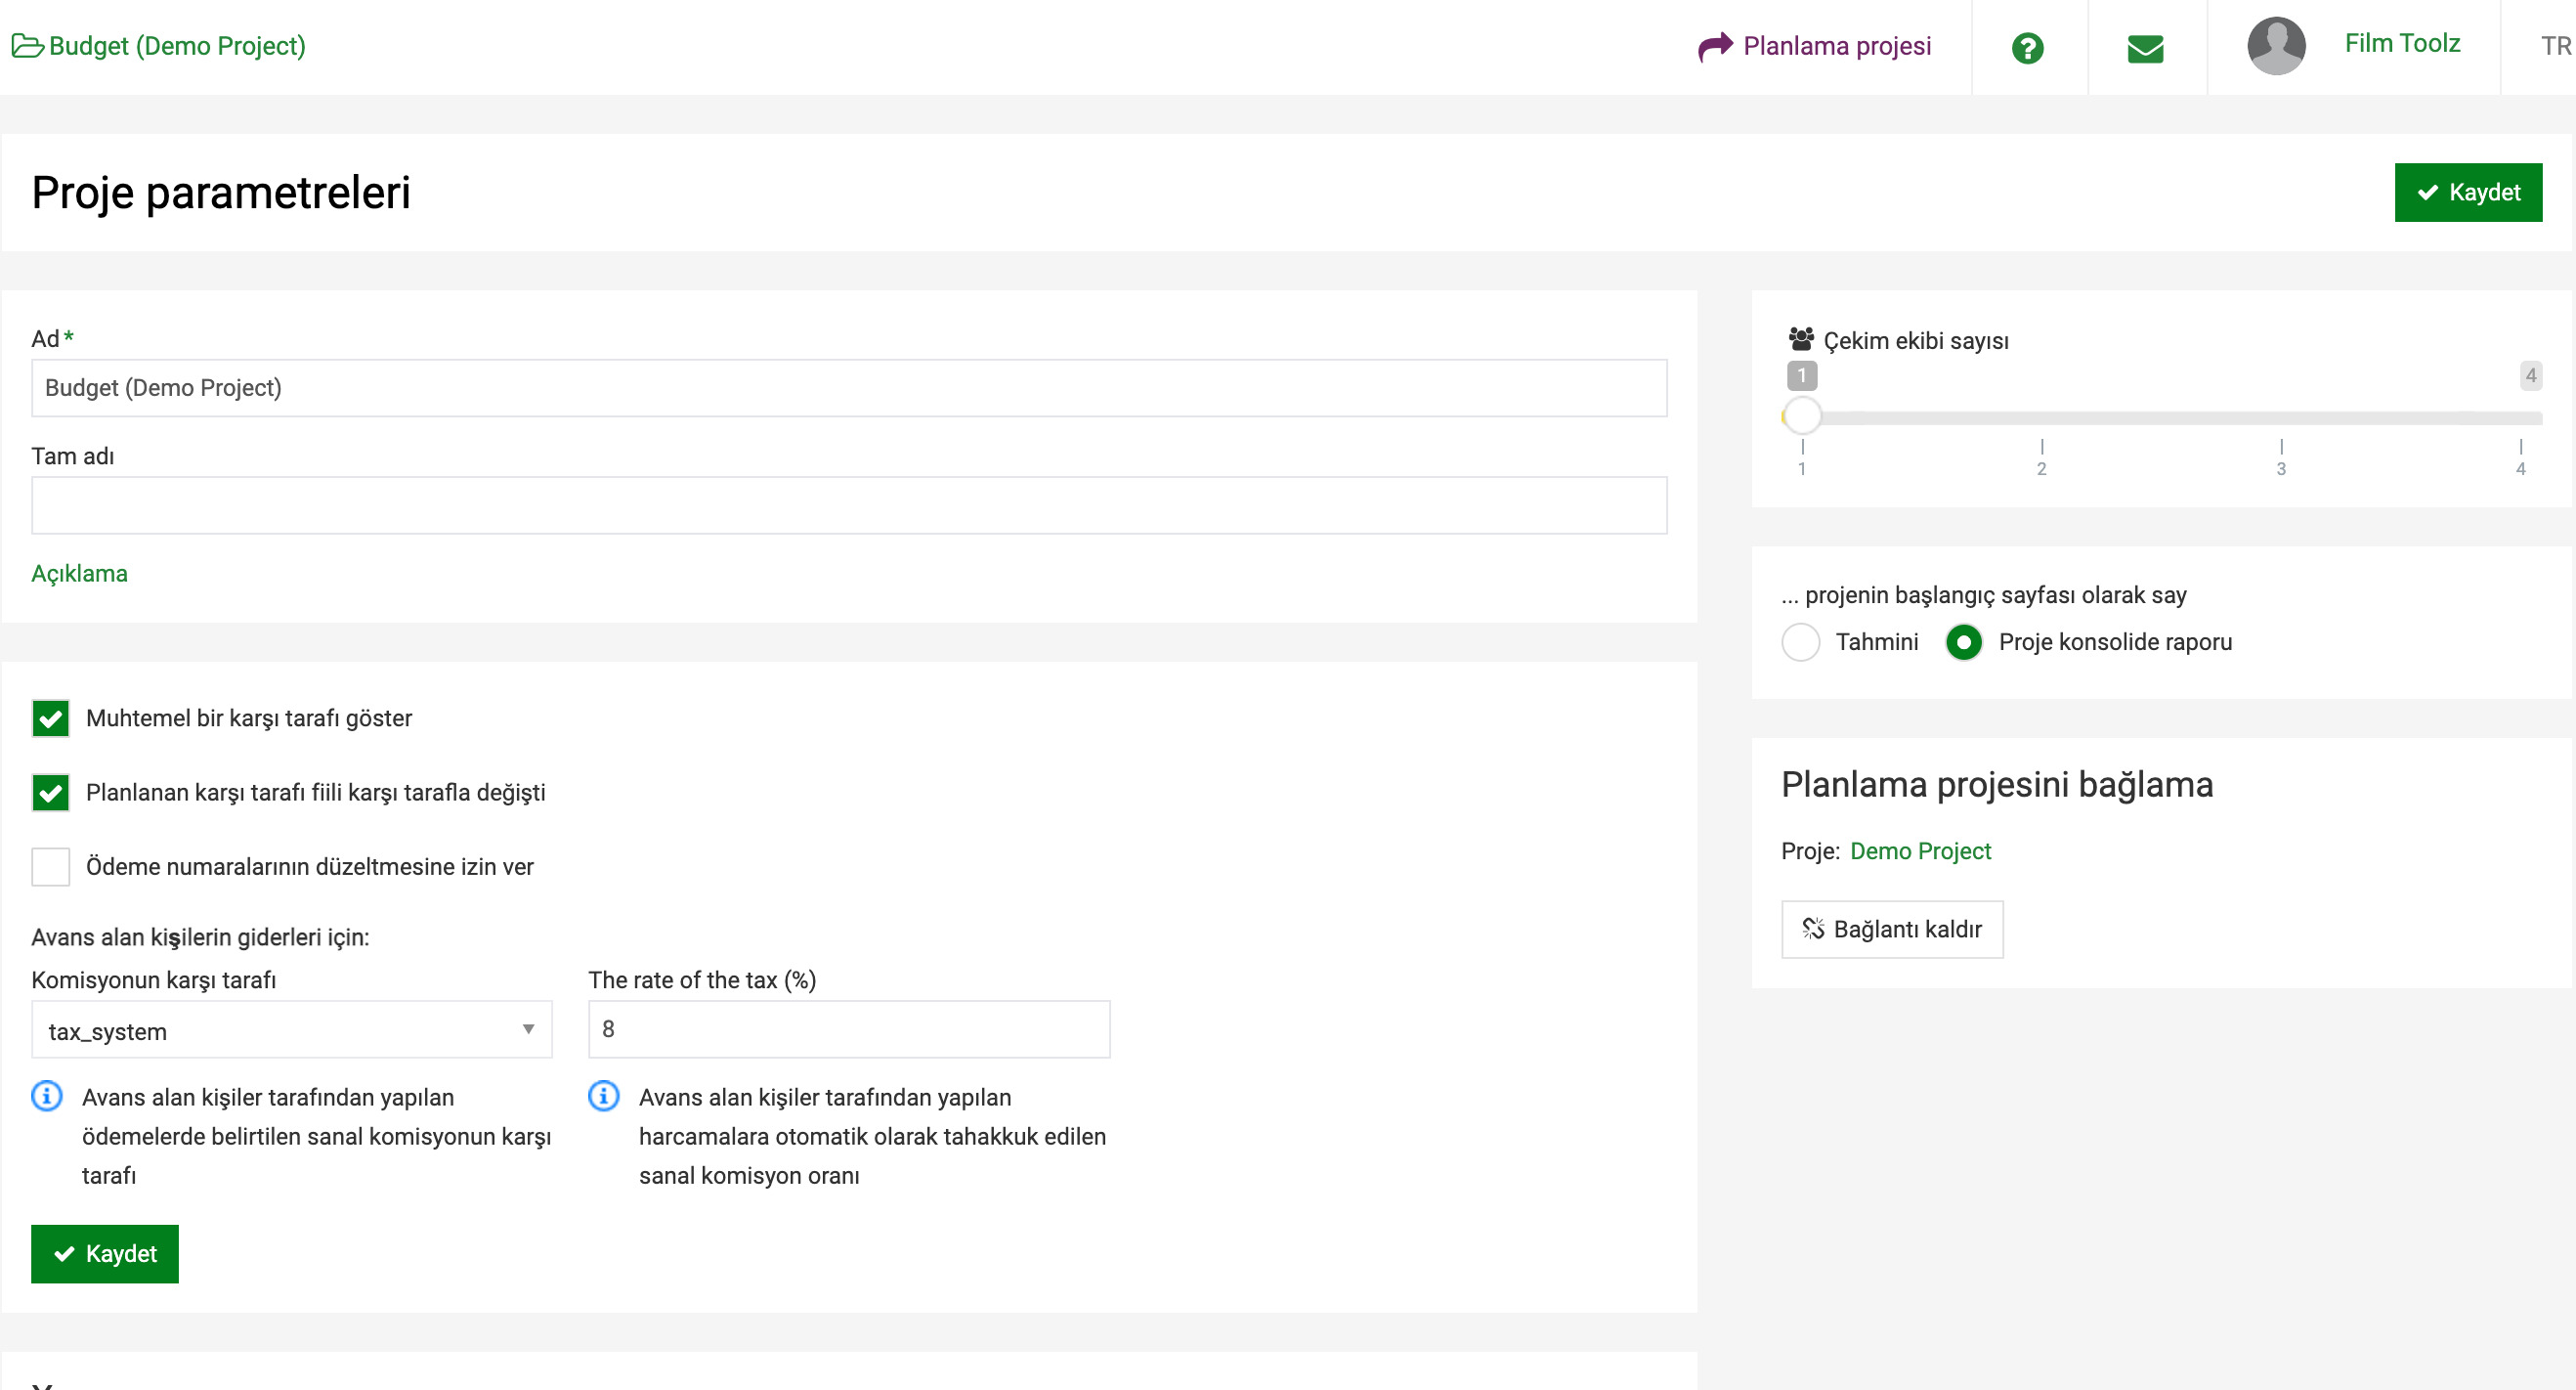Click the Çekim ekibi sayısı slider handle

click(x=1802, y=415)
